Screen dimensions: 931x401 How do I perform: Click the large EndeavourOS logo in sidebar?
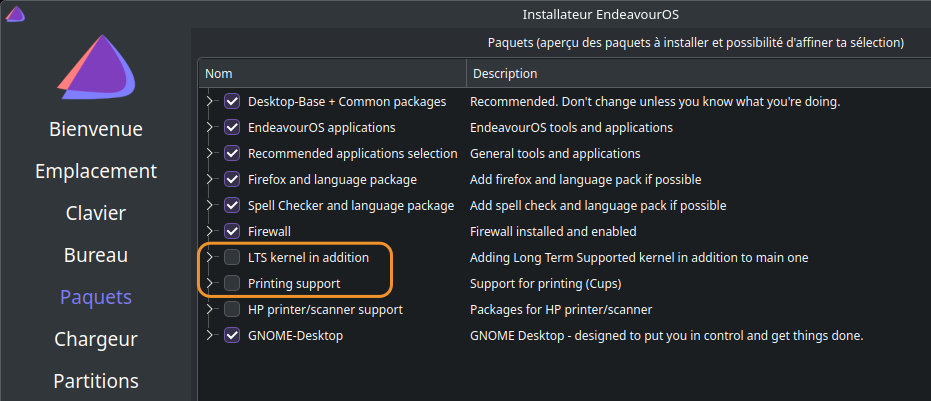pos(96,67)
